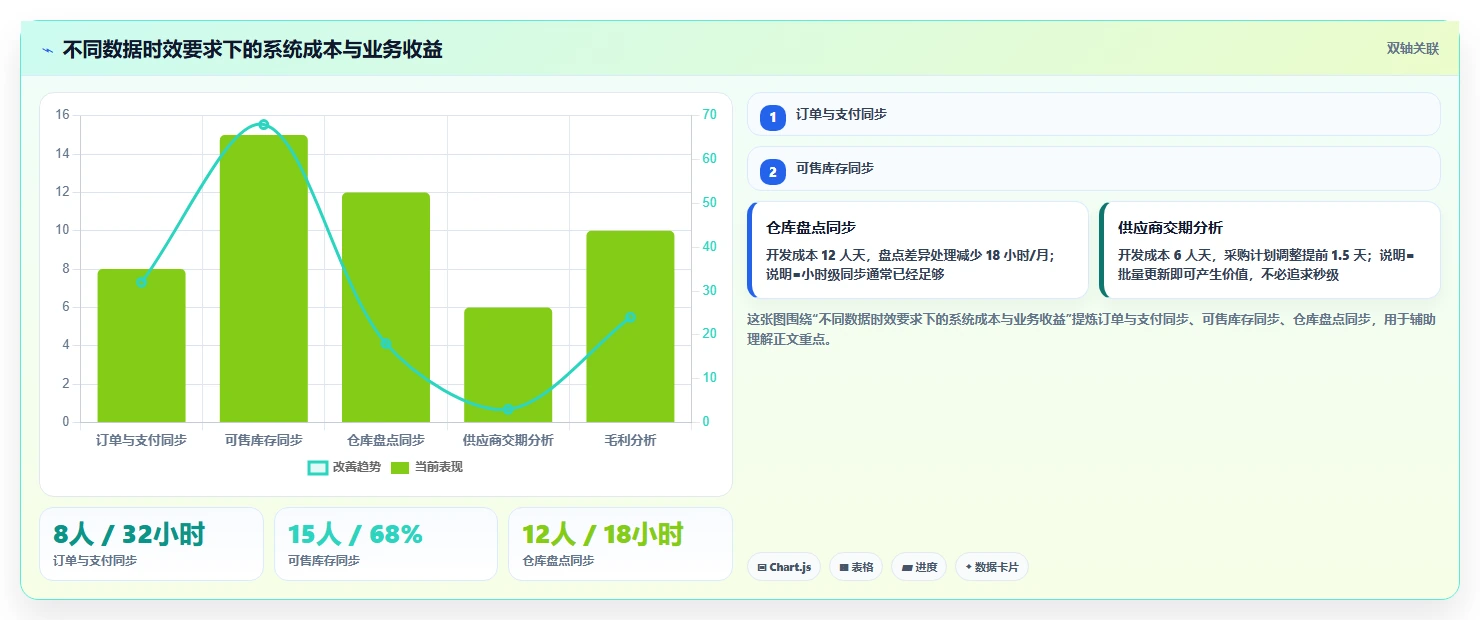Open the 可售库存同步 list item
This screenshot has height=620, width=1480.
[1093, 168]
